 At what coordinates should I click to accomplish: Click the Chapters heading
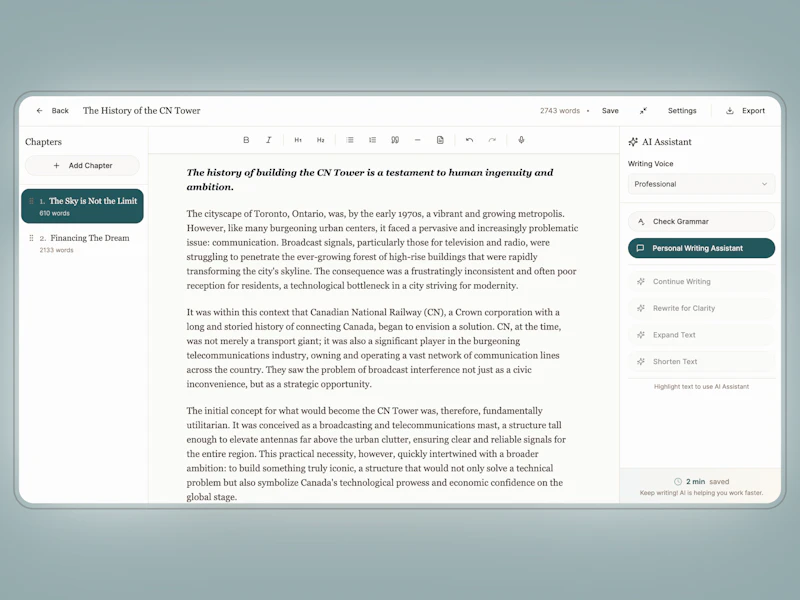coord(43,142)
